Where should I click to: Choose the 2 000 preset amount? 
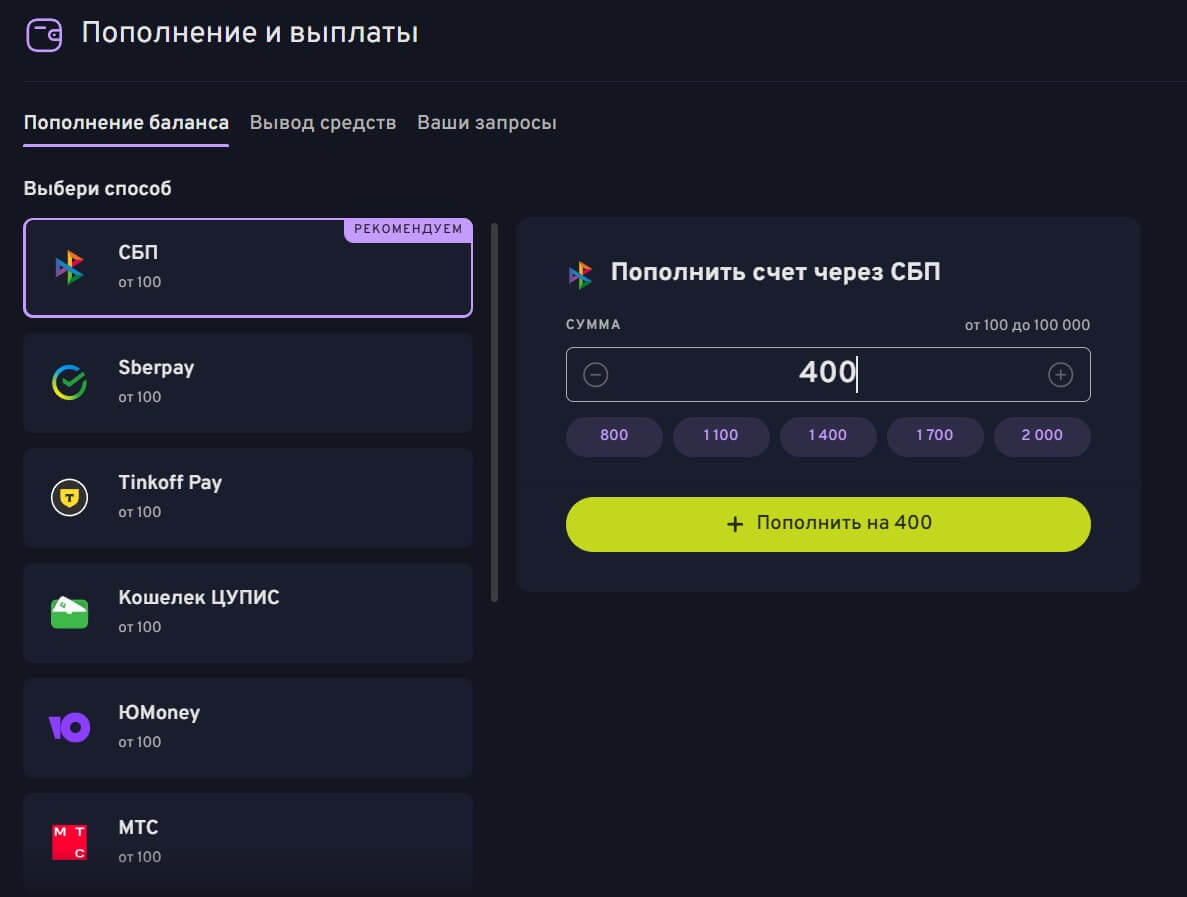(x=1042, y=436)
